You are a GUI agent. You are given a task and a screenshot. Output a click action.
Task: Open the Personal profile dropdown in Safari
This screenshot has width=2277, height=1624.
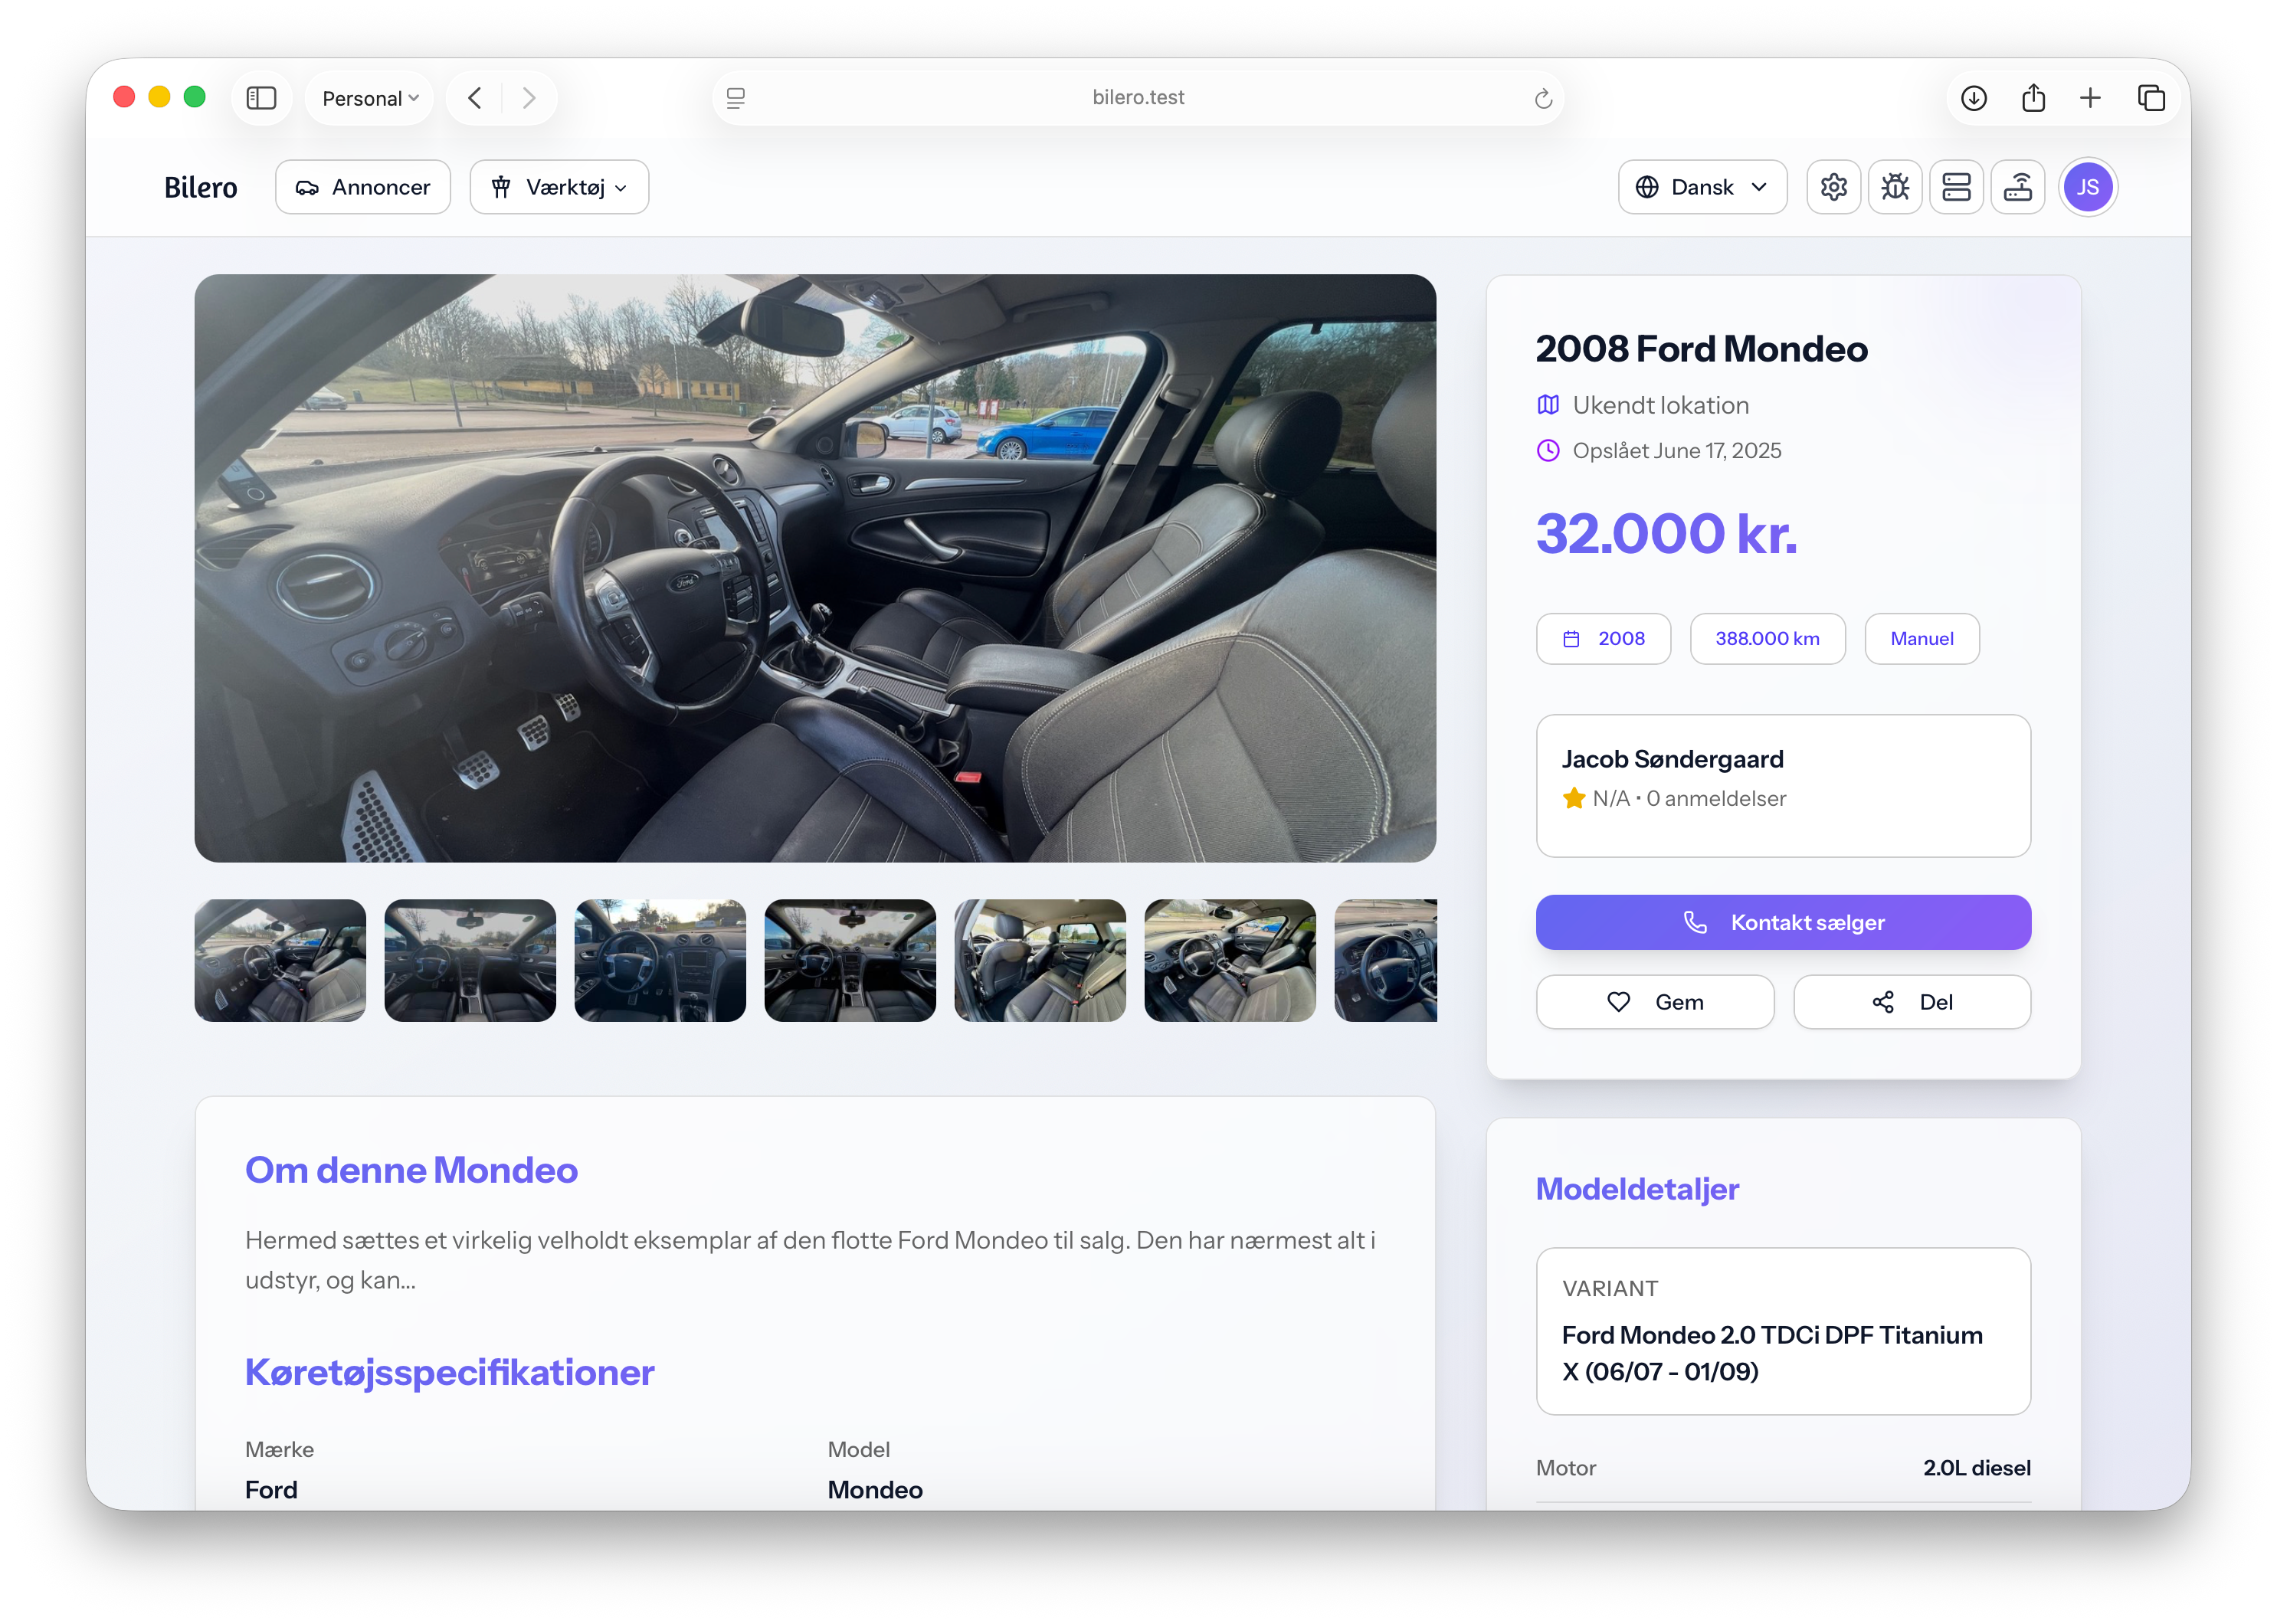[x=368, y=97]
